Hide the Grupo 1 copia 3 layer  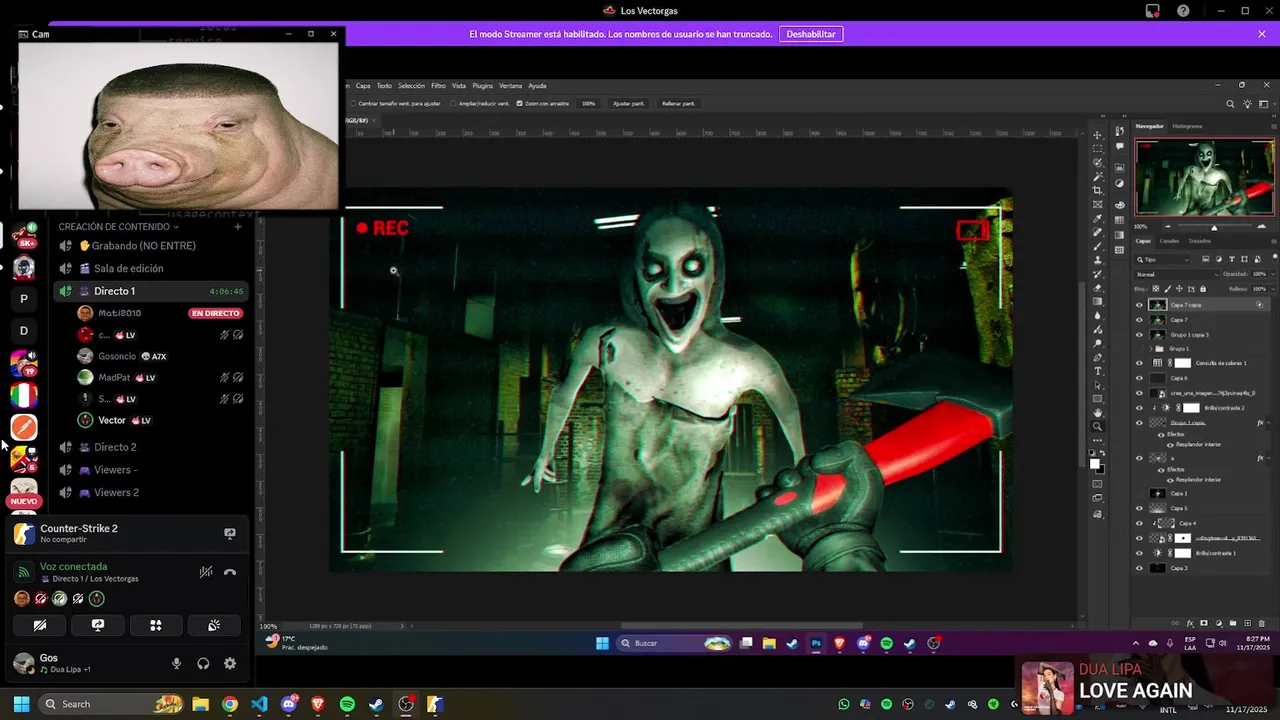coord(1139,335)
